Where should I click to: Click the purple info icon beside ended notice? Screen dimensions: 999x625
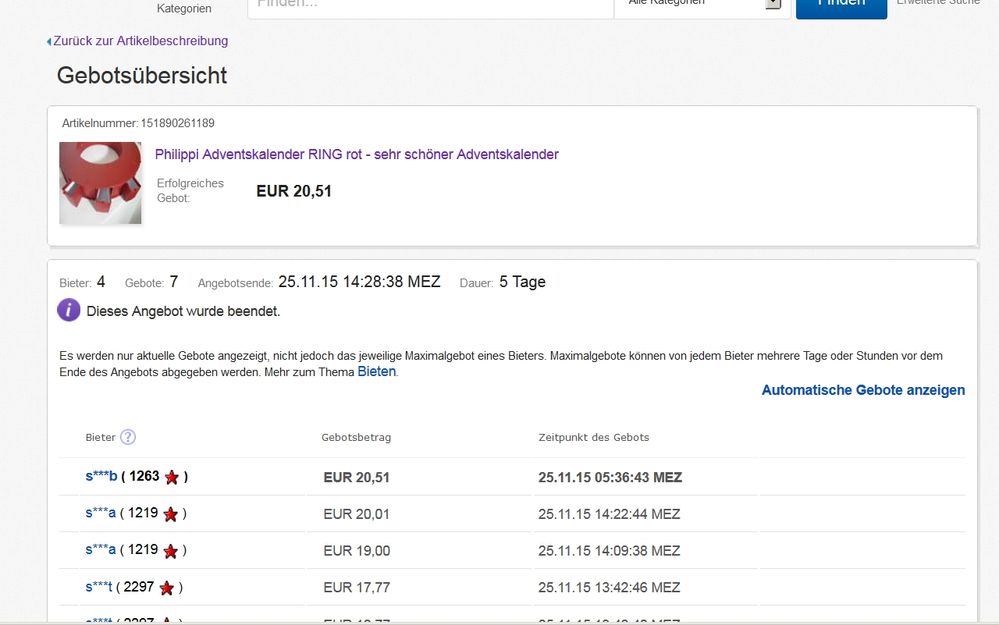pyautogui.click(x=68, y=310)
